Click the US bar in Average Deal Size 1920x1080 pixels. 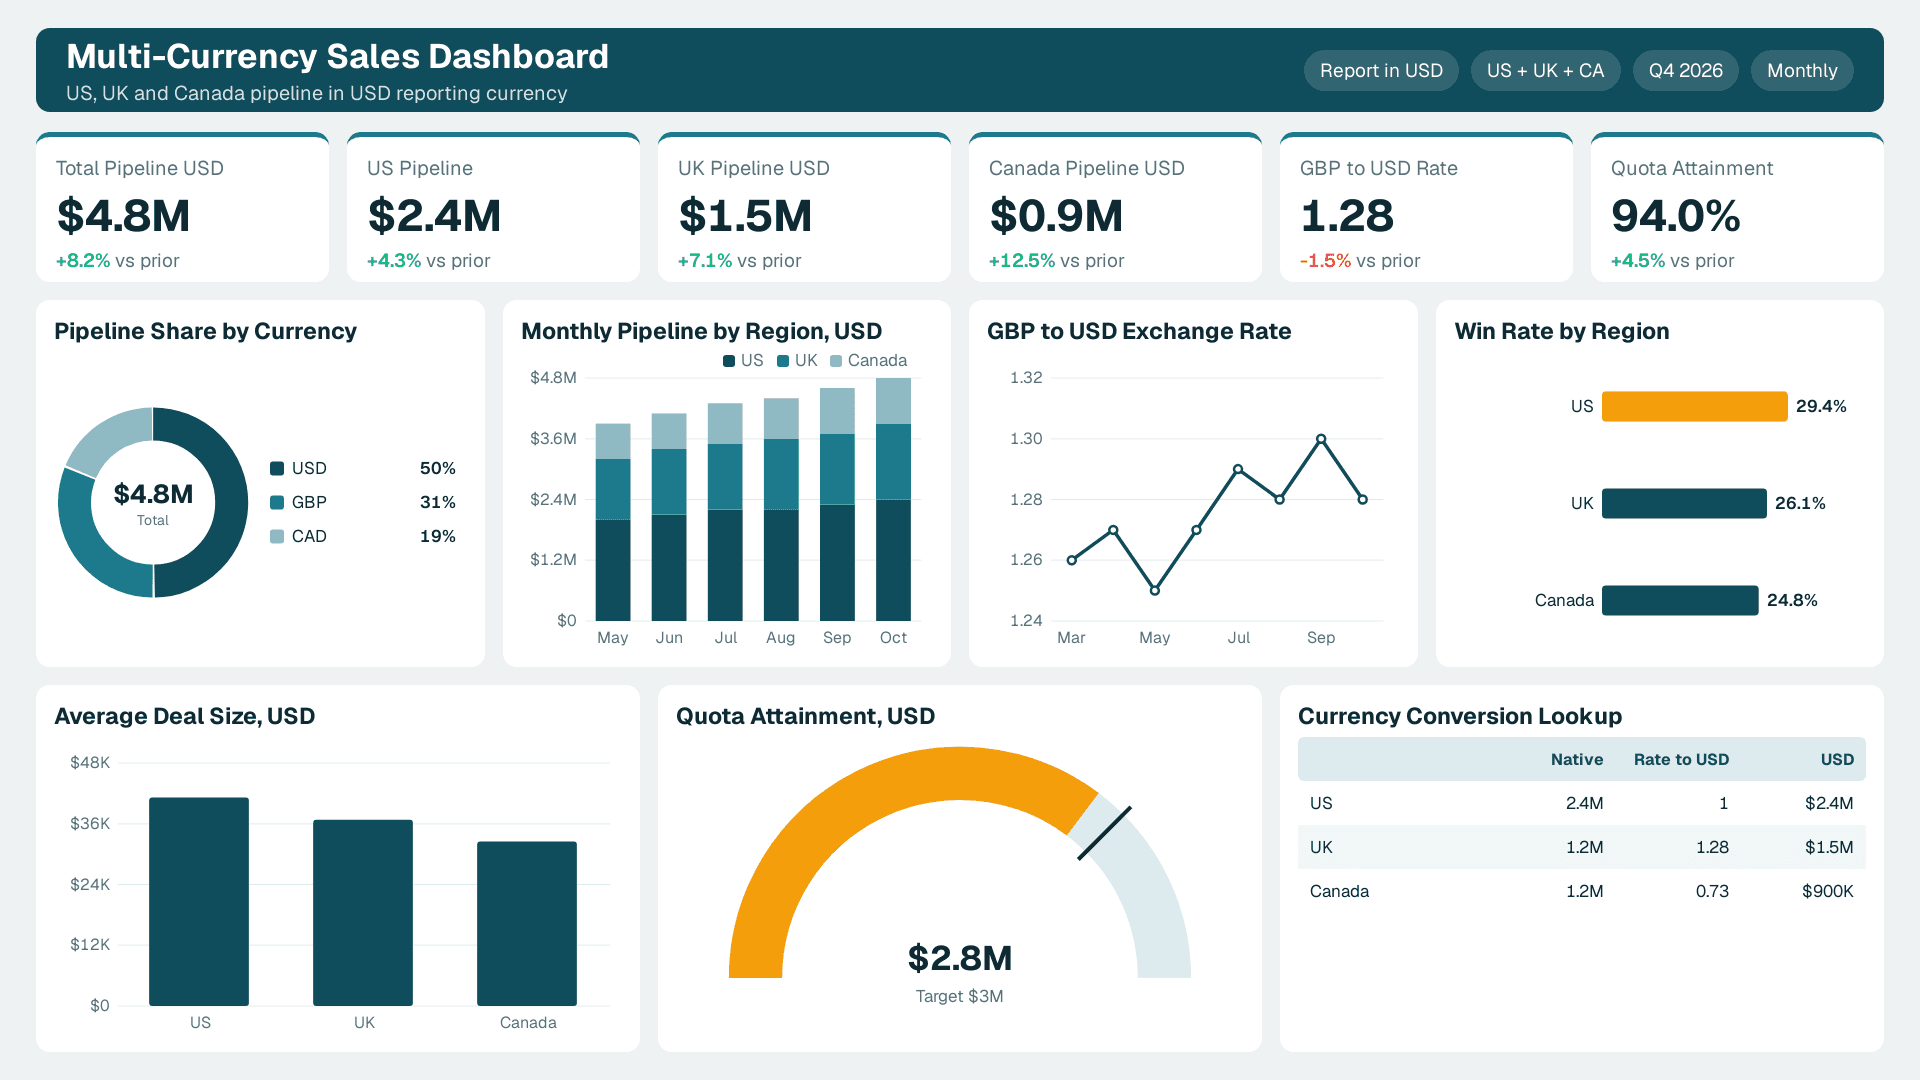point(199,901)
